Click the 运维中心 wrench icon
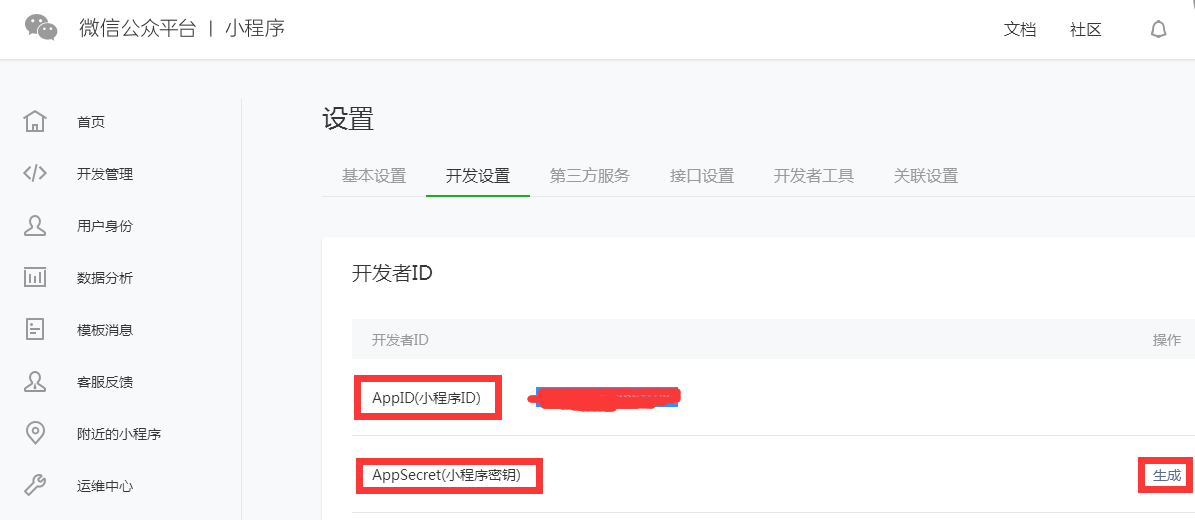This screenshot has width=1195, height=520. (x=35, y=486)
